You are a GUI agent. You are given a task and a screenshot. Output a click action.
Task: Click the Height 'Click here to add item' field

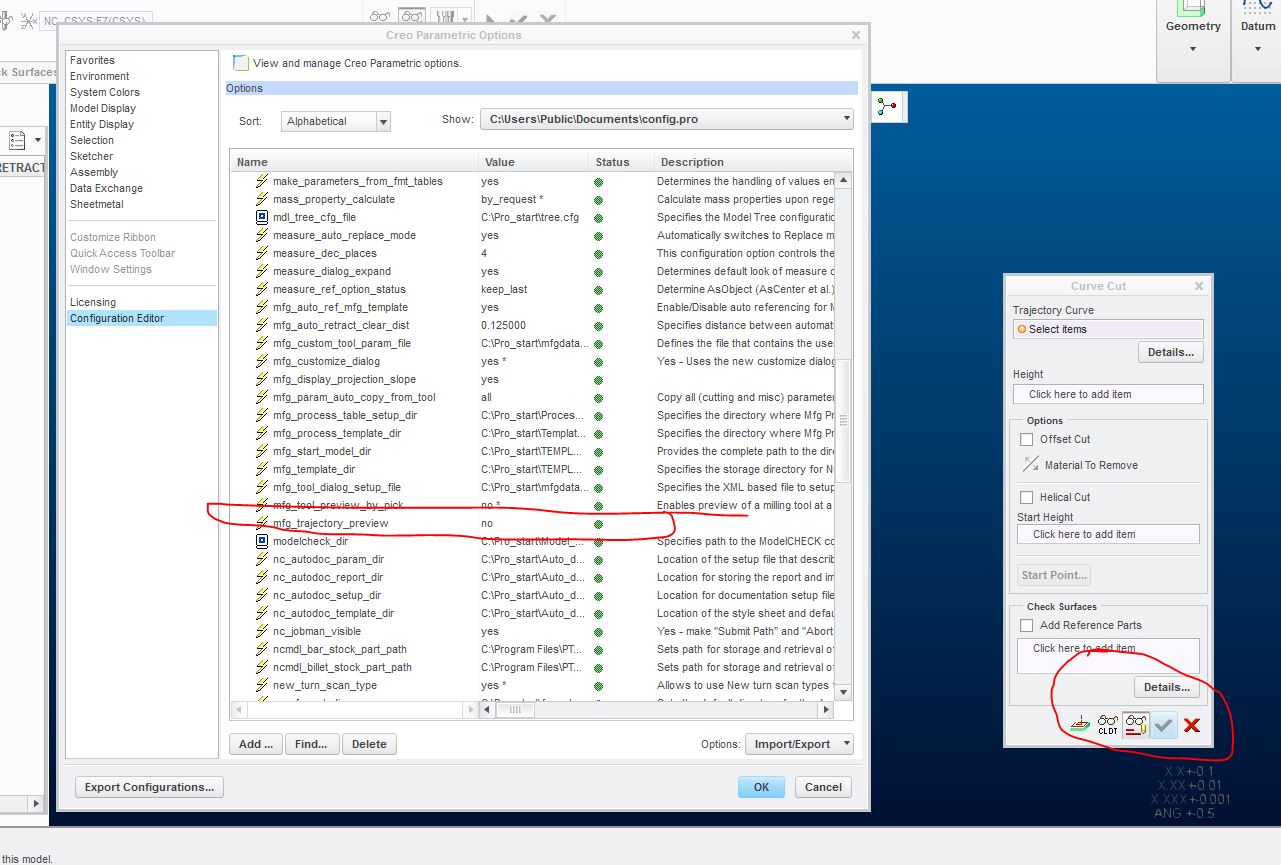1108,394
